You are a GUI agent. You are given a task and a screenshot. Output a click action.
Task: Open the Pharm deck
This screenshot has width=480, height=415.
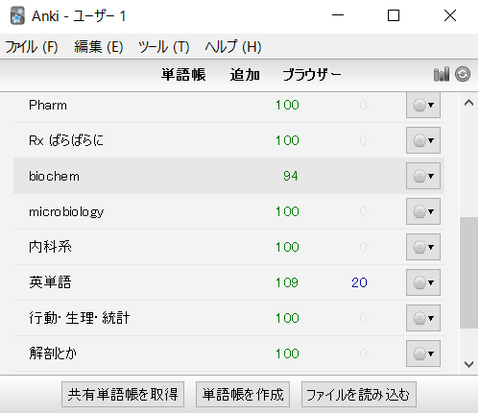pos(48,105)
